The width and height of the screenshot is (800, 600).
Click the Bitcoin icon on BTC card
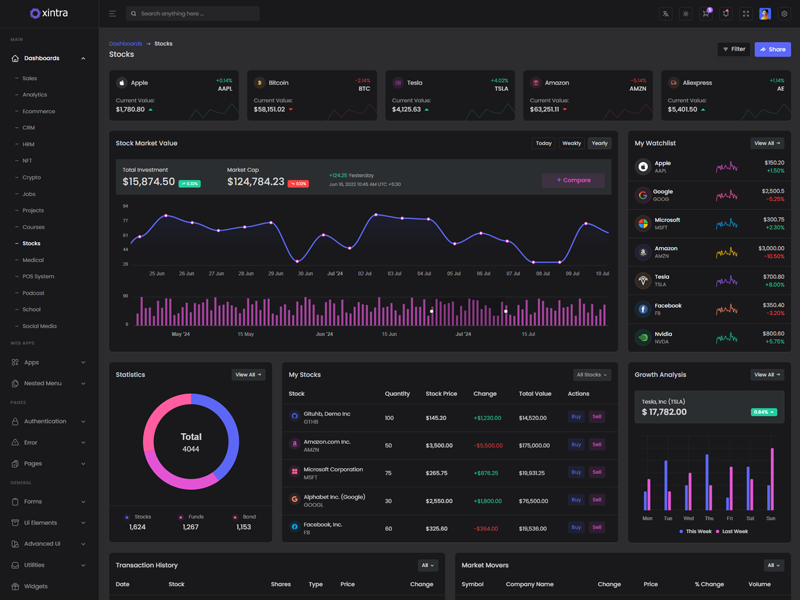point(259,83)
